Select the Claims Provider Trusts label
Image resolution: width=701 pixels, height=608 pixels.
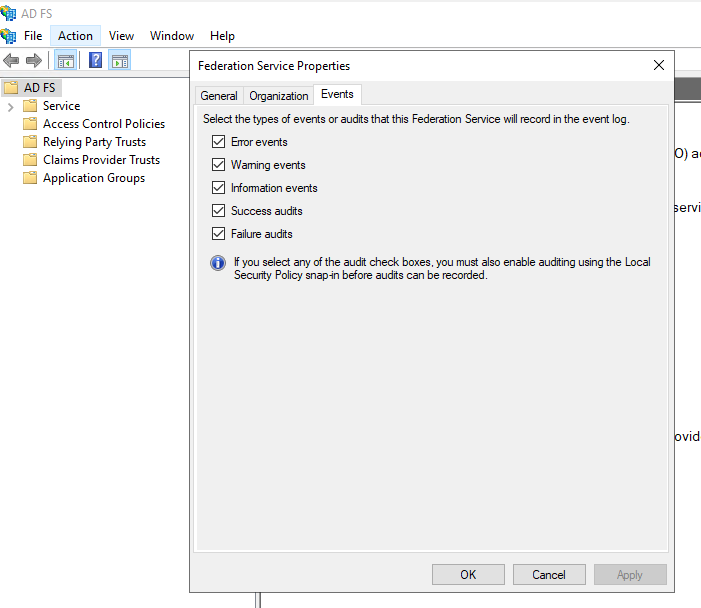[101, 160]
